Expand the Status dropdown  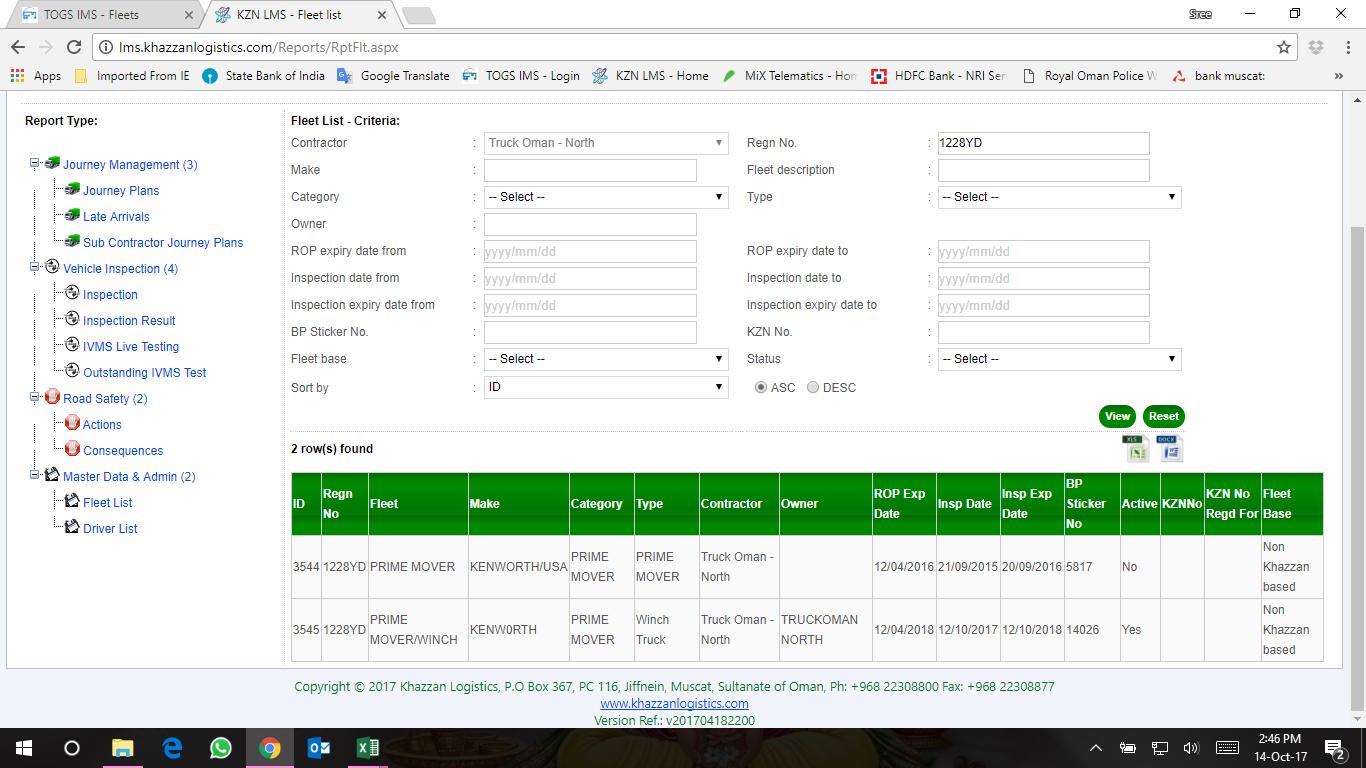pos(1059,359)
